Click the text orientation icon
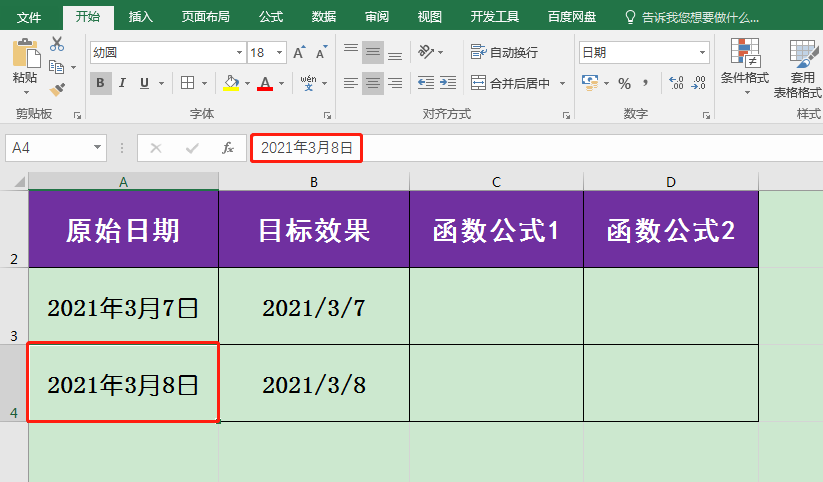This screenshot has width=823, height=482. tap(426, 51)
